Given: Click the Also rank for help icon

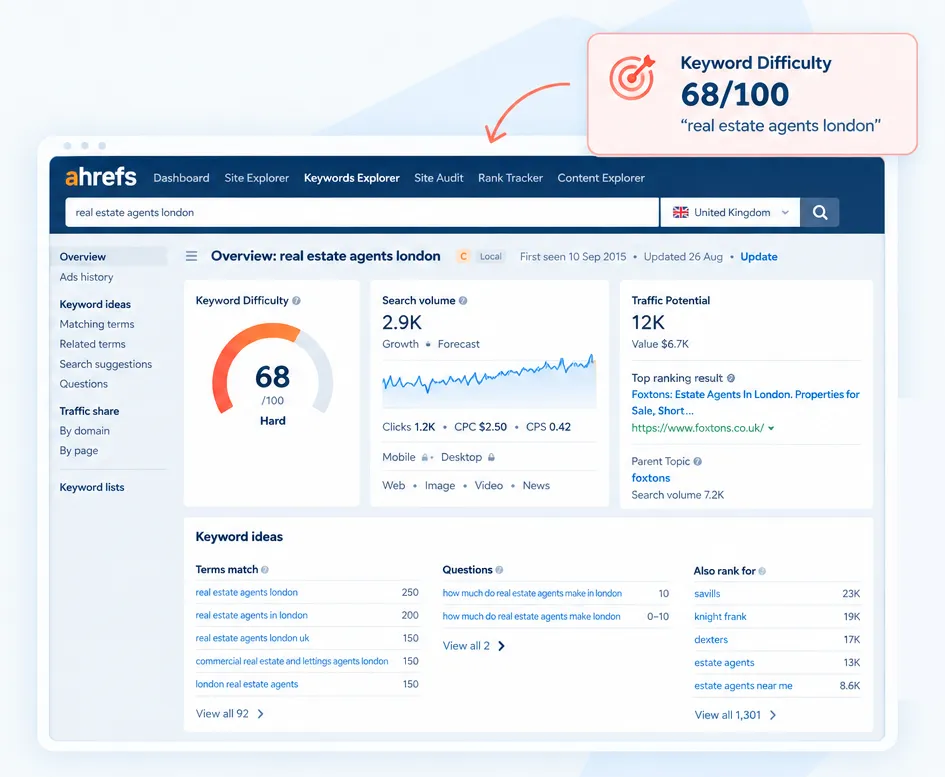Looking at the screenshot, I should 762,571.
